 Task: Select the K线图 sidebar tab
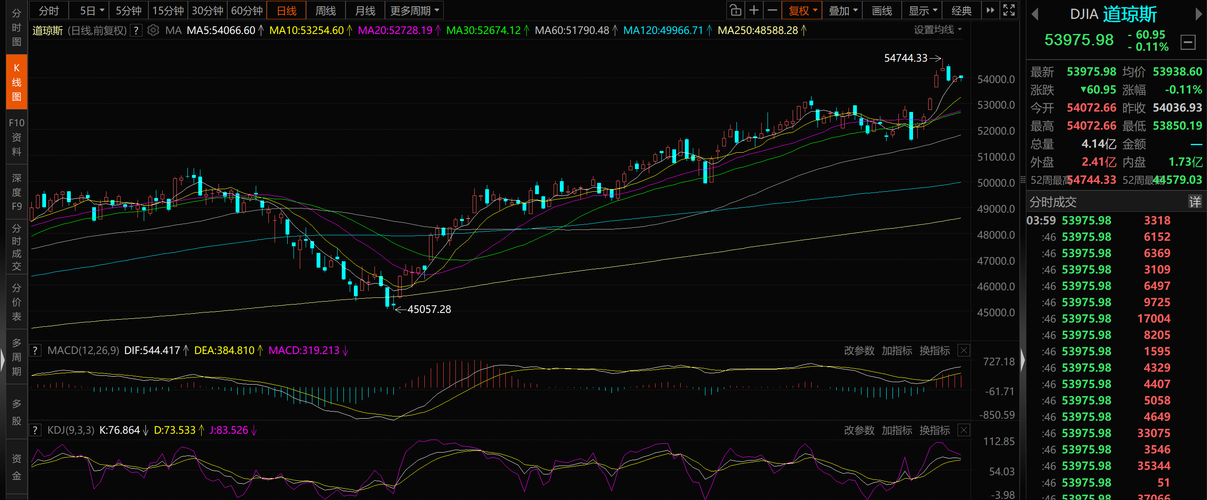click(x=16, y=82)
